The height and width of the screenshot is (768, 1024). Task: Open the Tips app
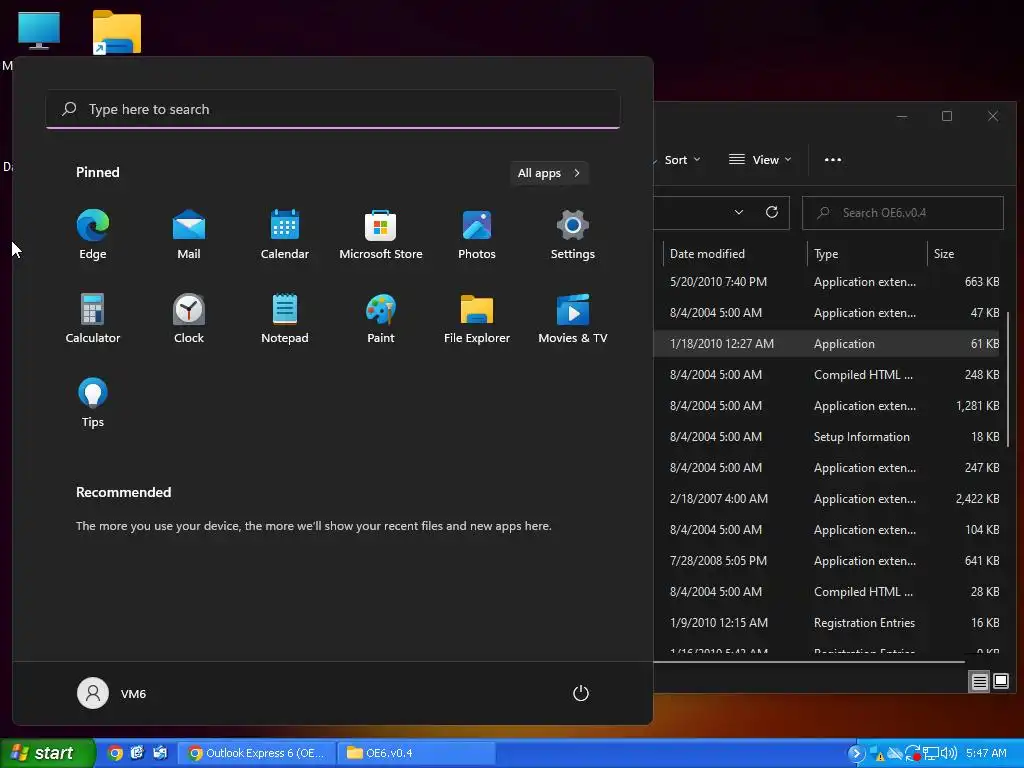(x=93, y=402)
